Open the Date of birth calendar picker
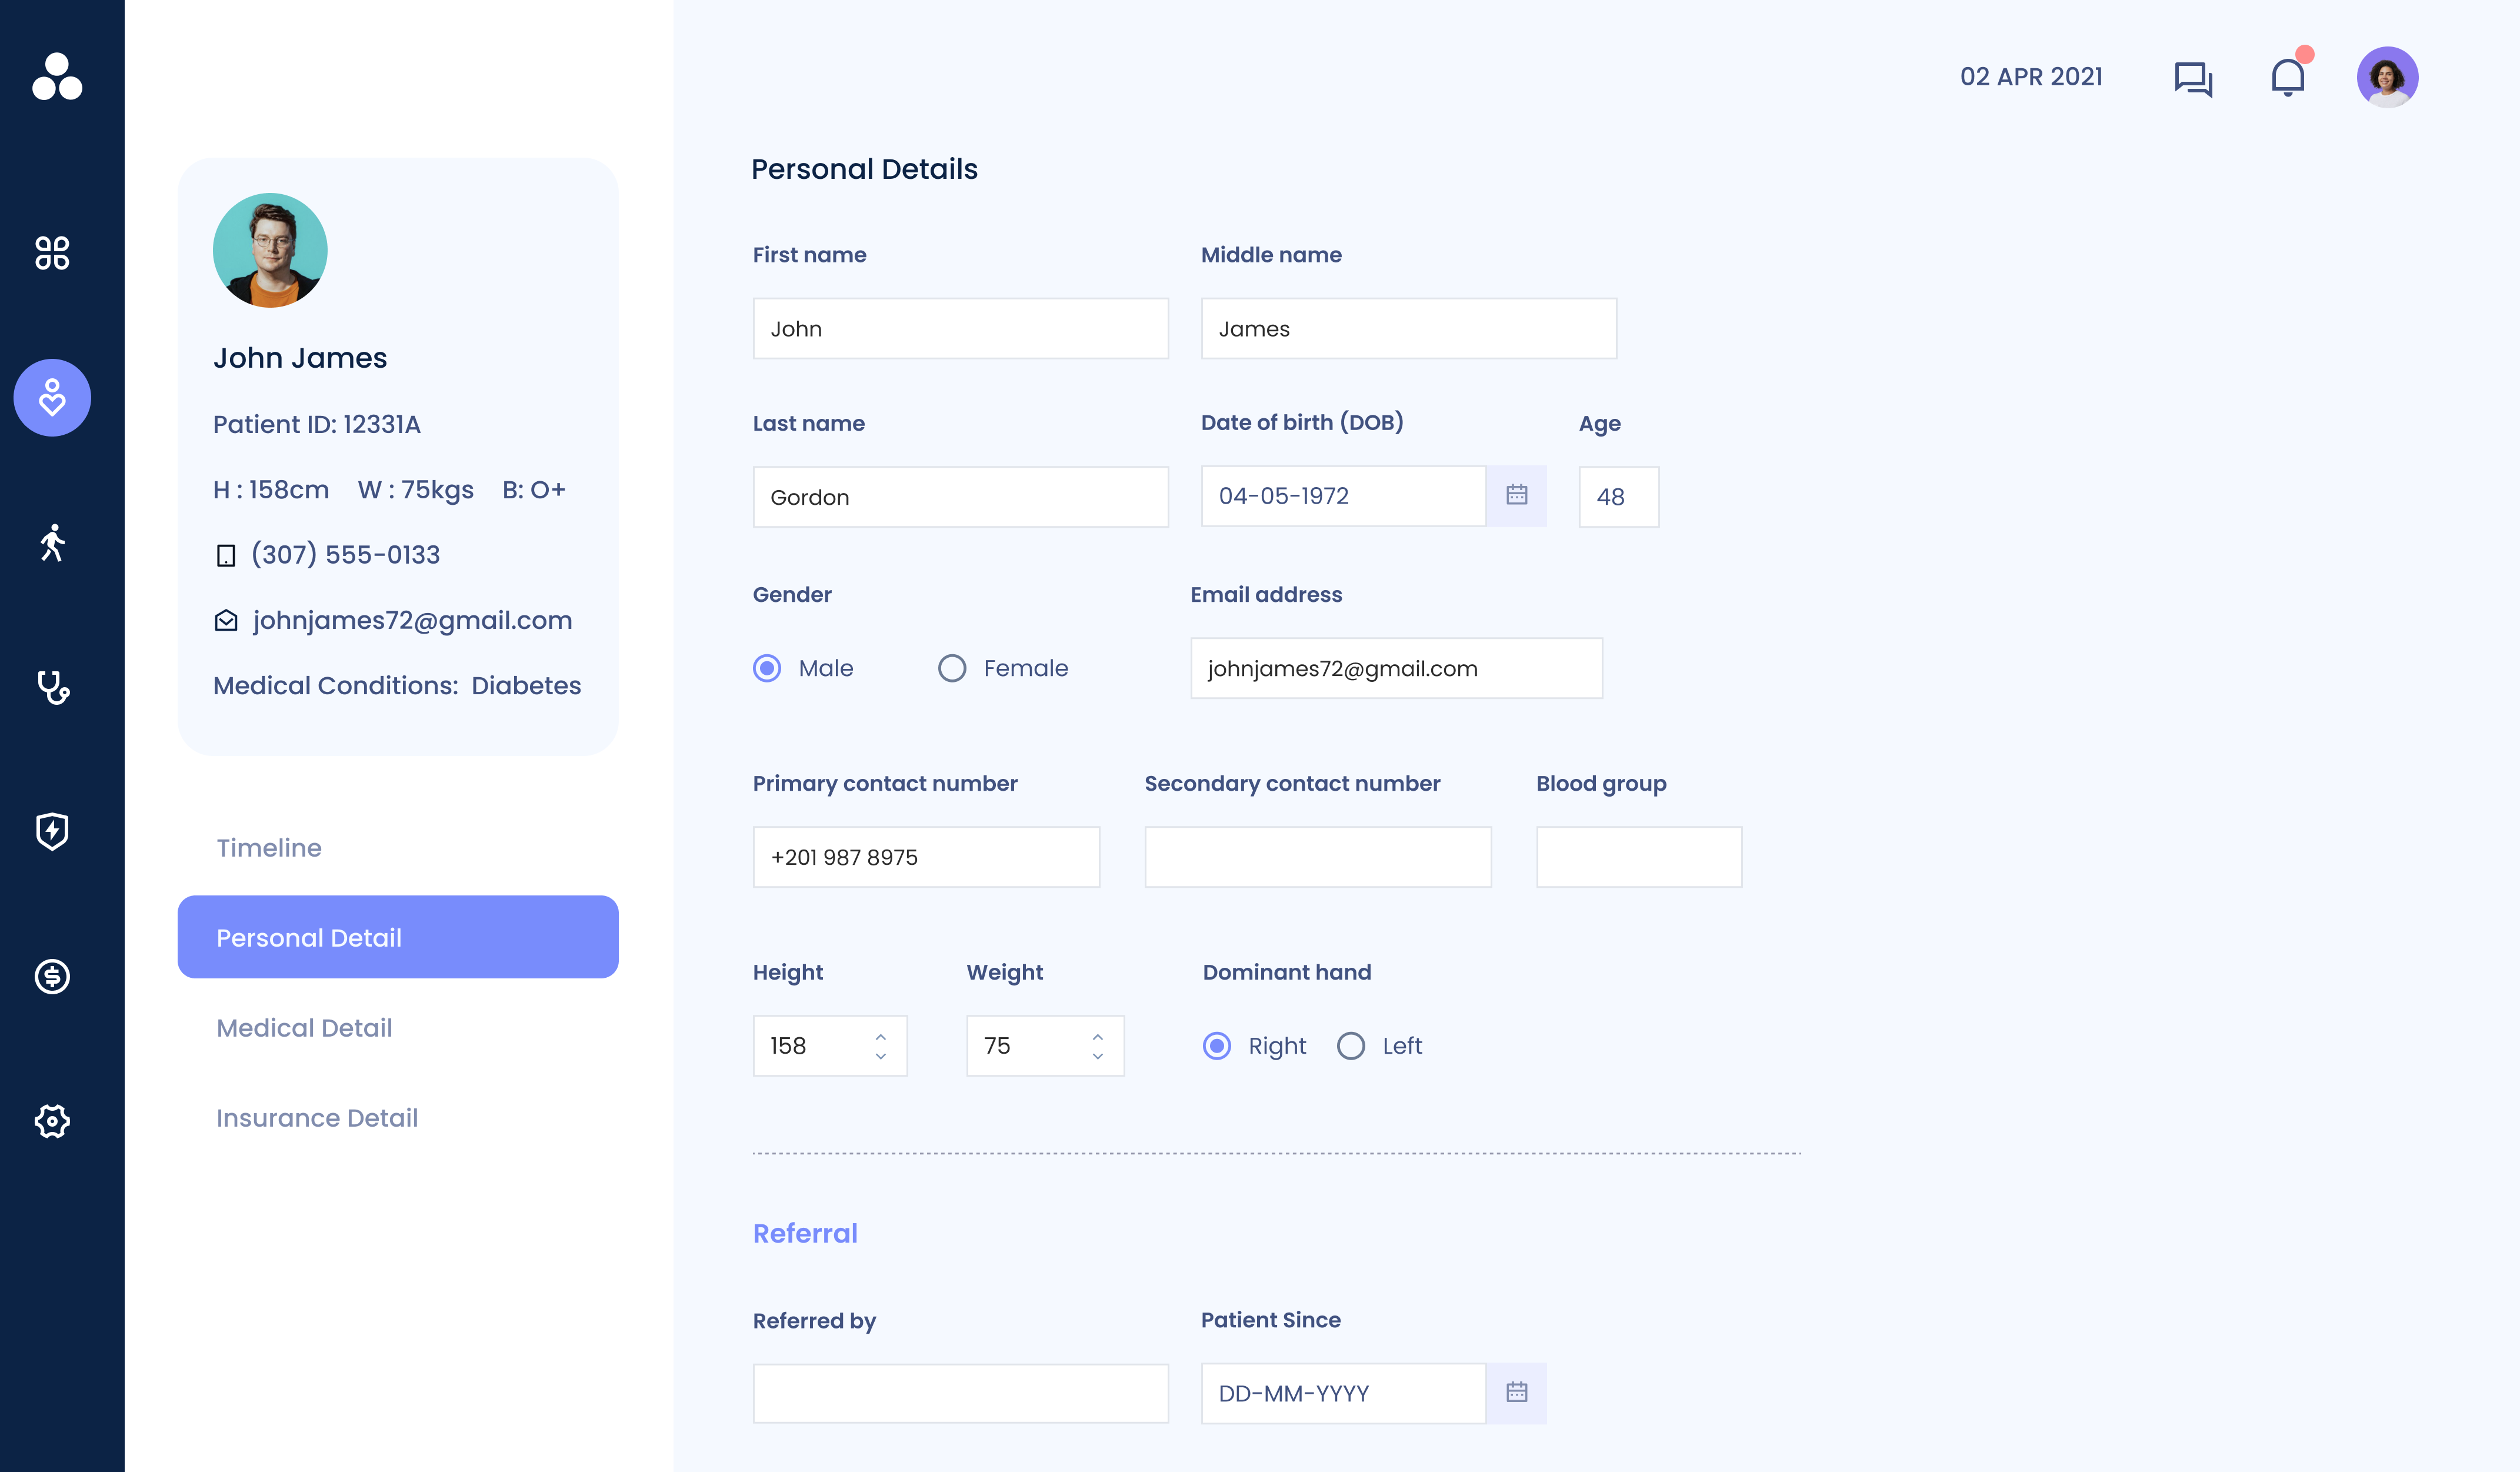 click(x=1517, y=495)
